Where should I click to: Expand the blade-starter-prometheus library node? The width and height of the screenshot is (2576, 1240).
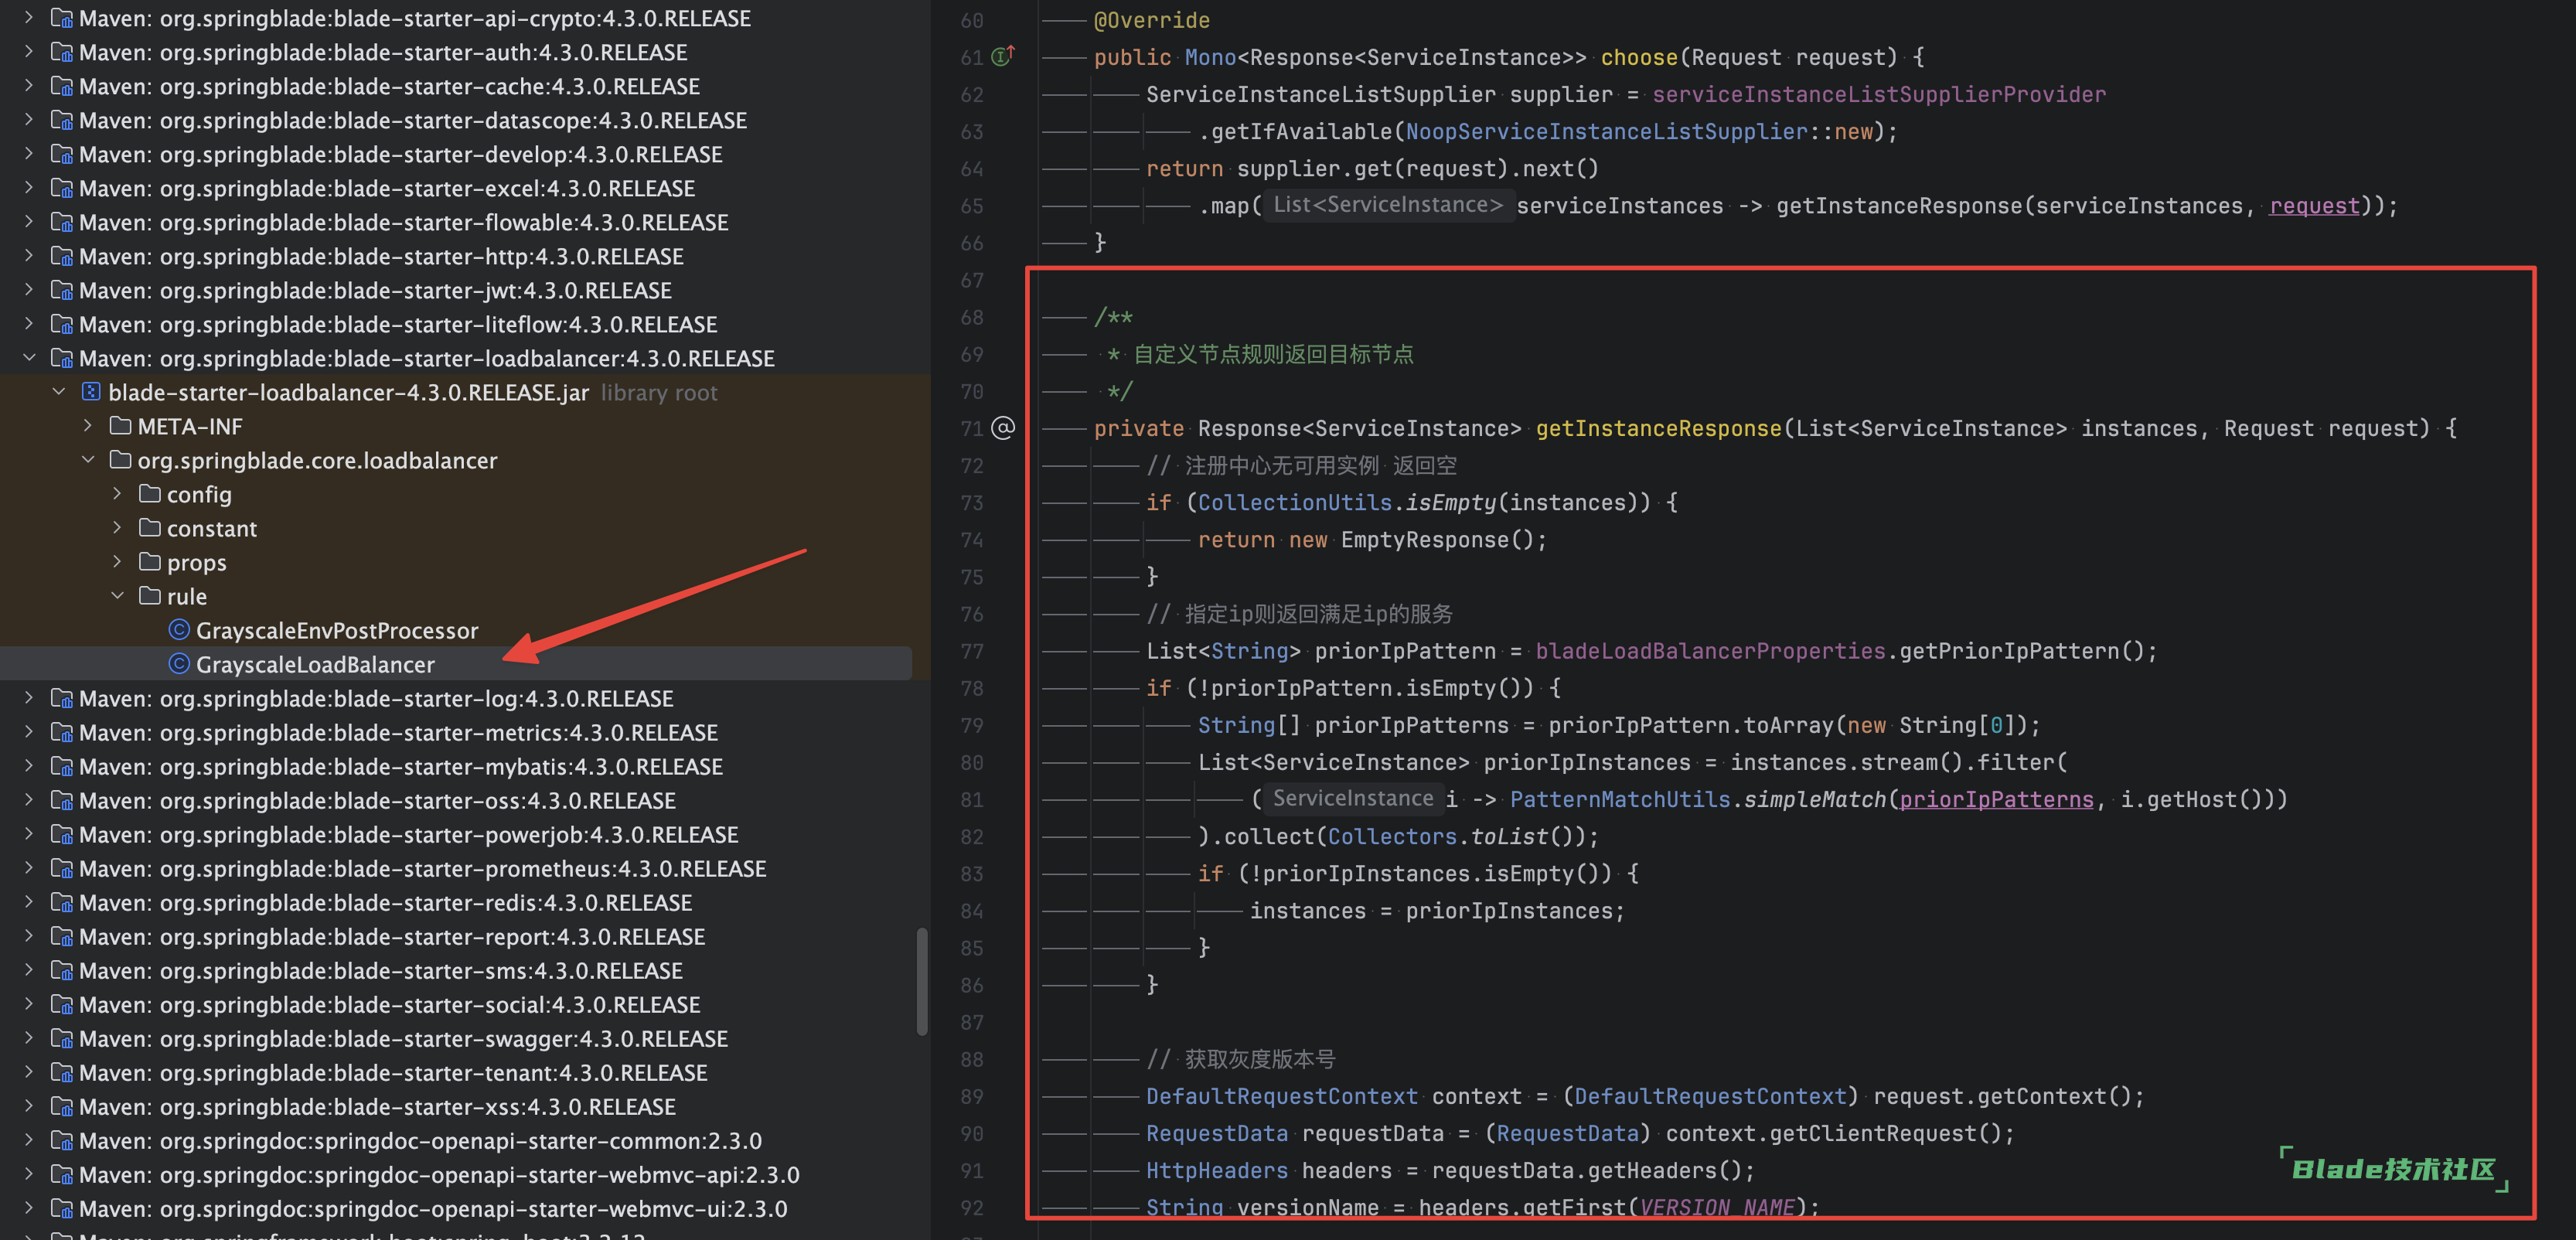point(29,867)
